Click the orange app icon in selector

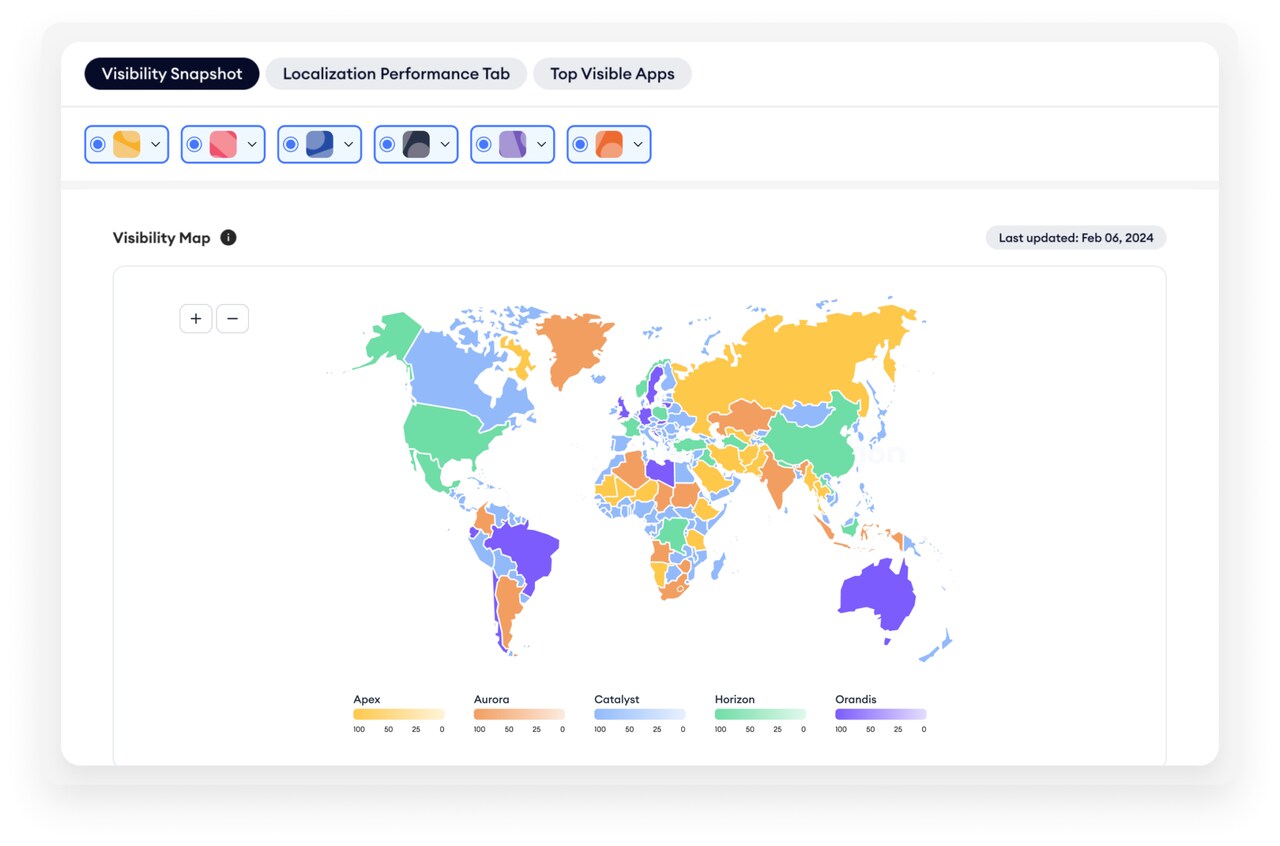(x=609, y=144)
